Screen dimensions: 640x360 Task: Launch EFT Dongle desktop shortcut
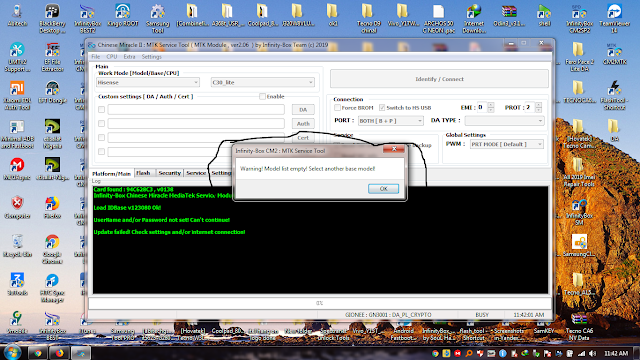tap(52, 92)
